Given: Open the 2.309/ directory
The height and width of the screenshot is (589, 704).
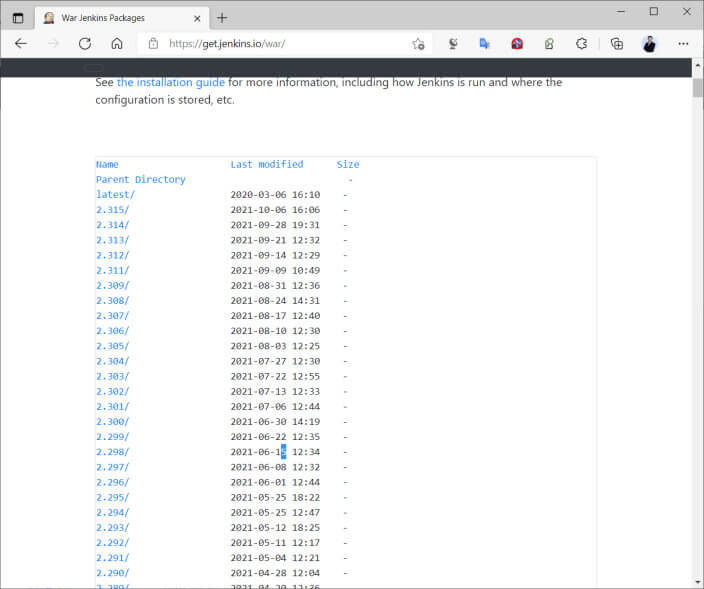Looking at the screenshot, I should point(112,286).
